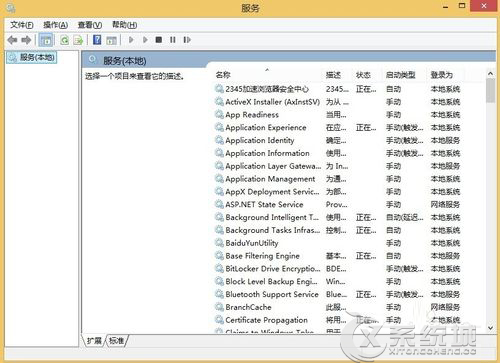Click the show/hide action pane icon
Screen dimensions: 500x363
click(111, 40)
